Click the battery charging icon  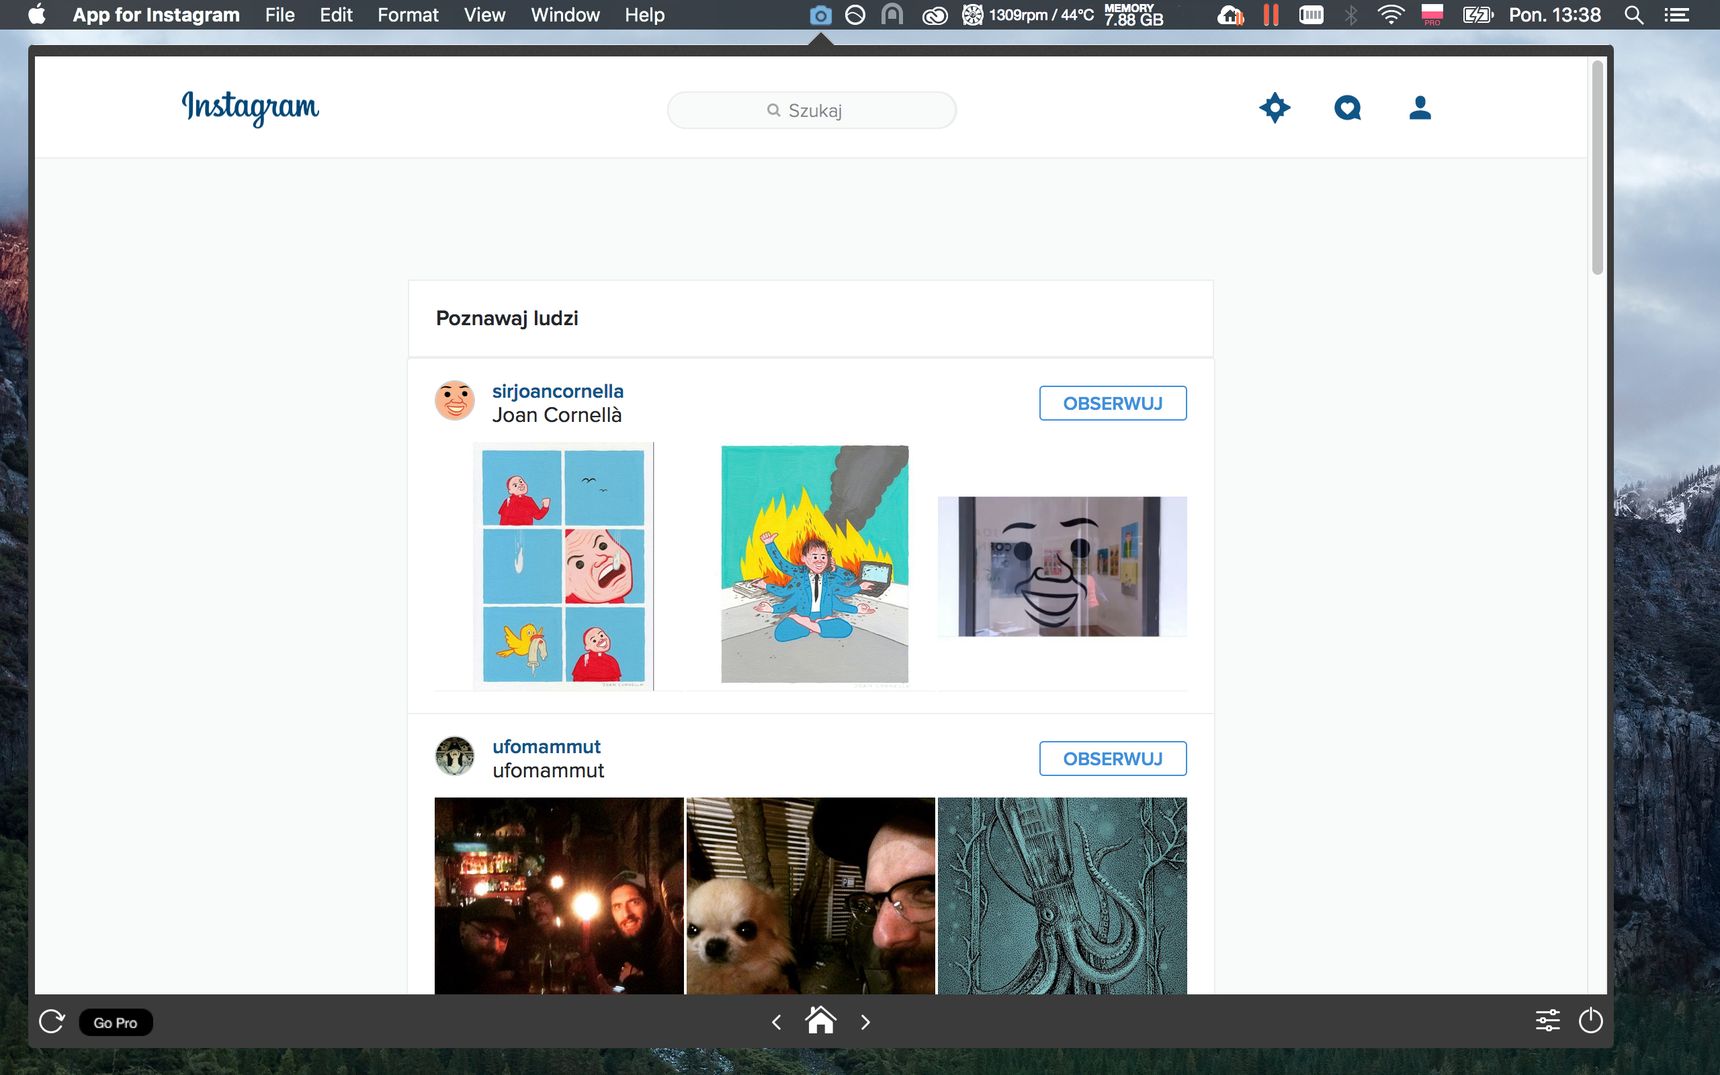[x=1478, y=15]
